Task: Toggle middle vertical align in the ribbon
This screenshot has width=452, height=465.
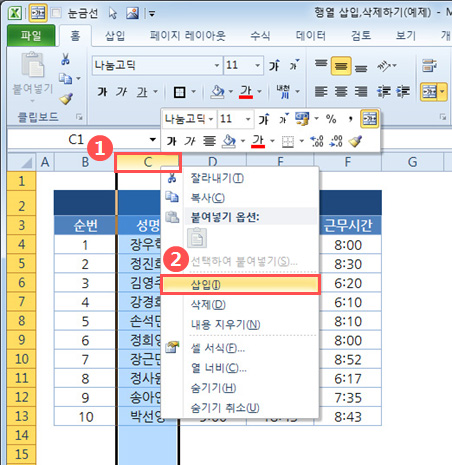Action: 341,66
